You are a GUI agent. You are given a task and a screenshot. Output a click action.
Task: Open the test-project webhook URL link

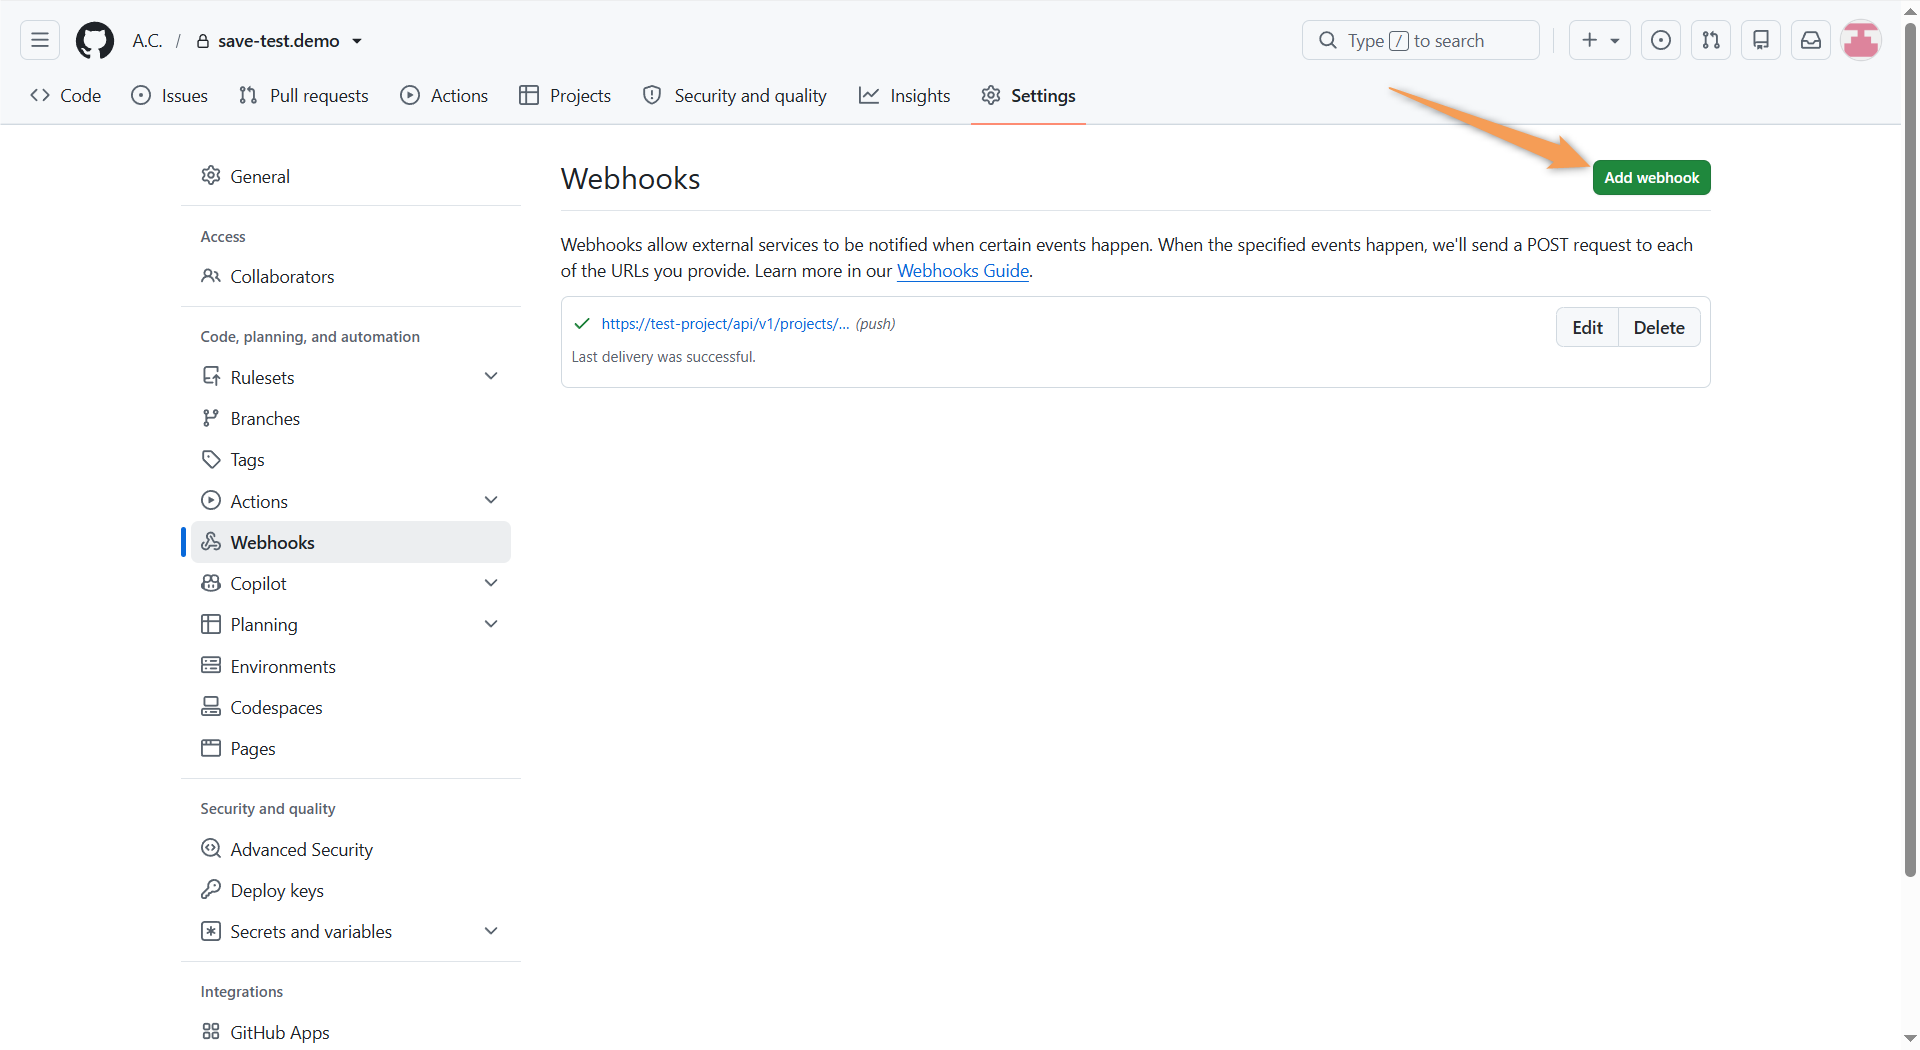[x=725, y=324]
